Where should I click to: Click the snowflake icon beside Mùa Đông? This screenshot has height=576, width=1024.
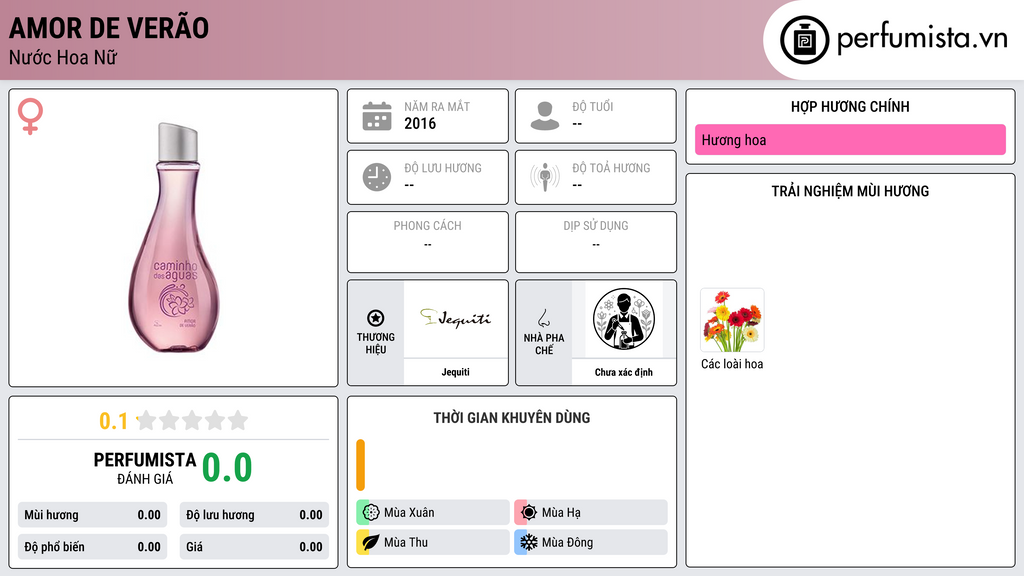pos(528,542)
